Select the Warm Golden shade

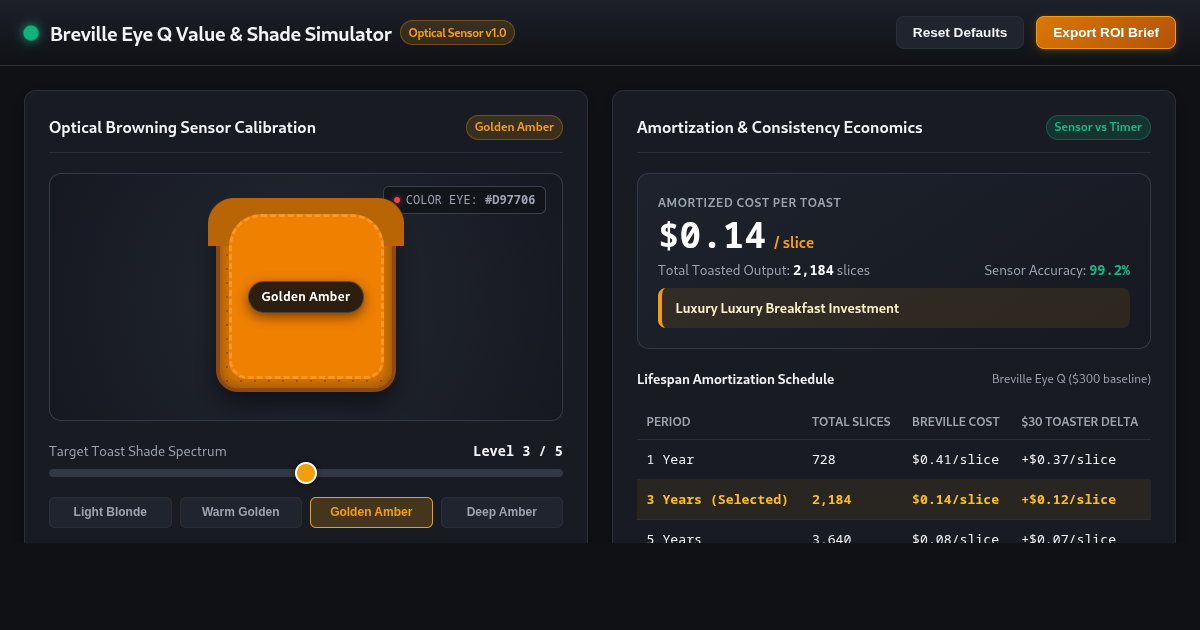click(x=241, y=512)
